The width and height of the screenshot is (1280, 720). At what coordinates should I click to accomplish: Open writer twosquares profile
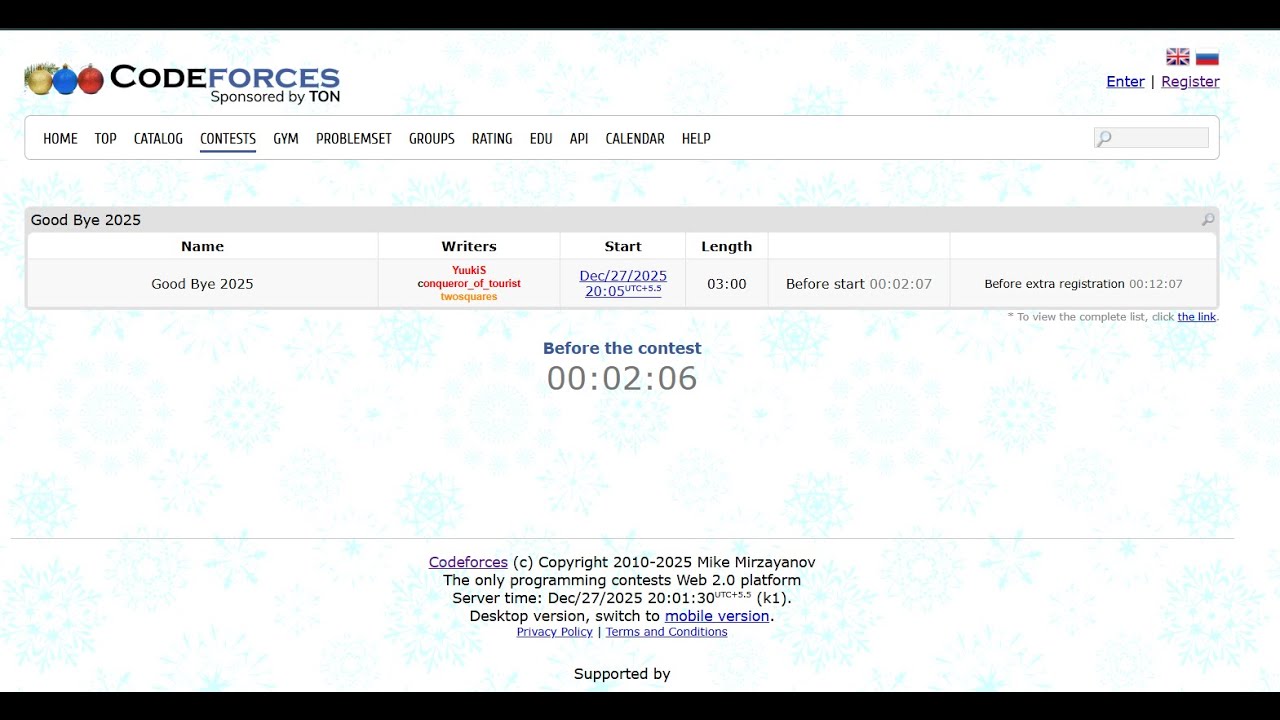469,296
